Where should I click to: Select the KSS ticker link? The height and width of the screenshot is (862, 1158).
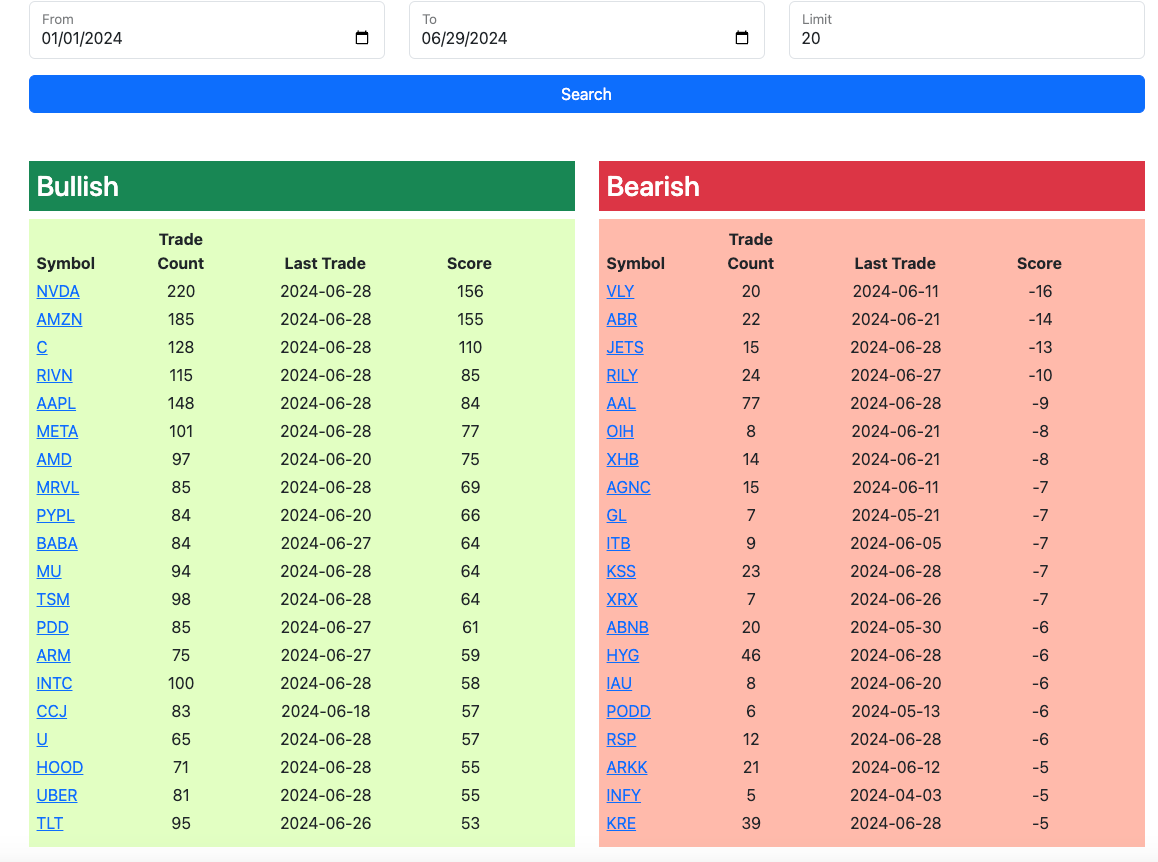point(621,572)
